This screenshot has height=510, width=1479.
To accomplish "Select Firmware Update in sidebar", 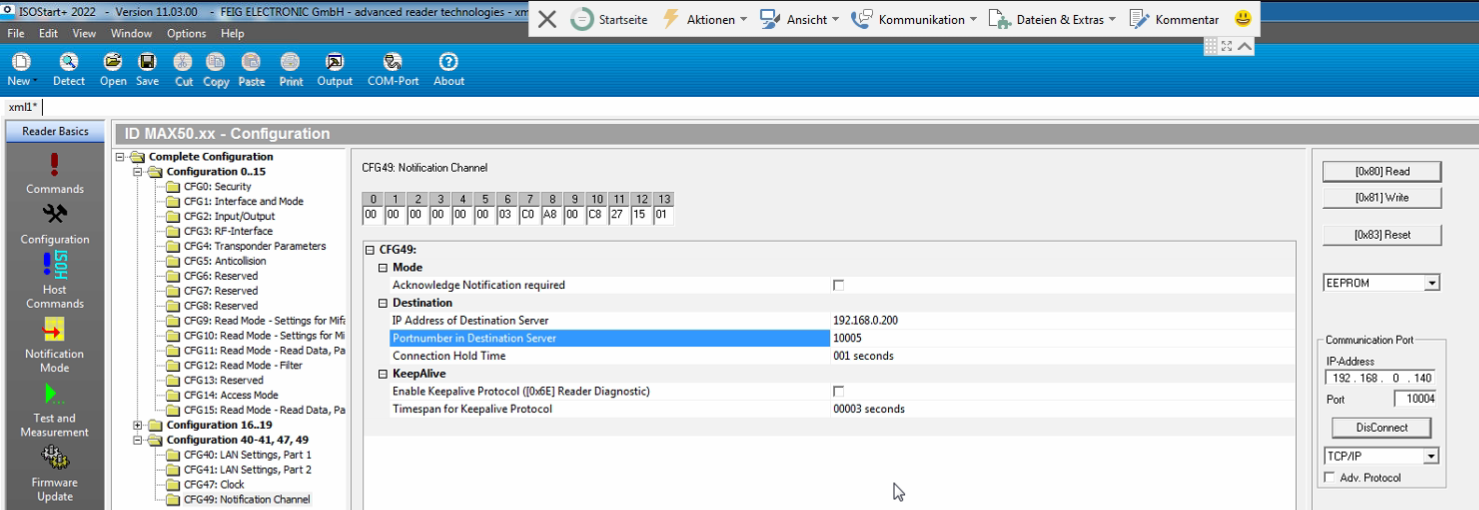I will [x=55, y=475].
